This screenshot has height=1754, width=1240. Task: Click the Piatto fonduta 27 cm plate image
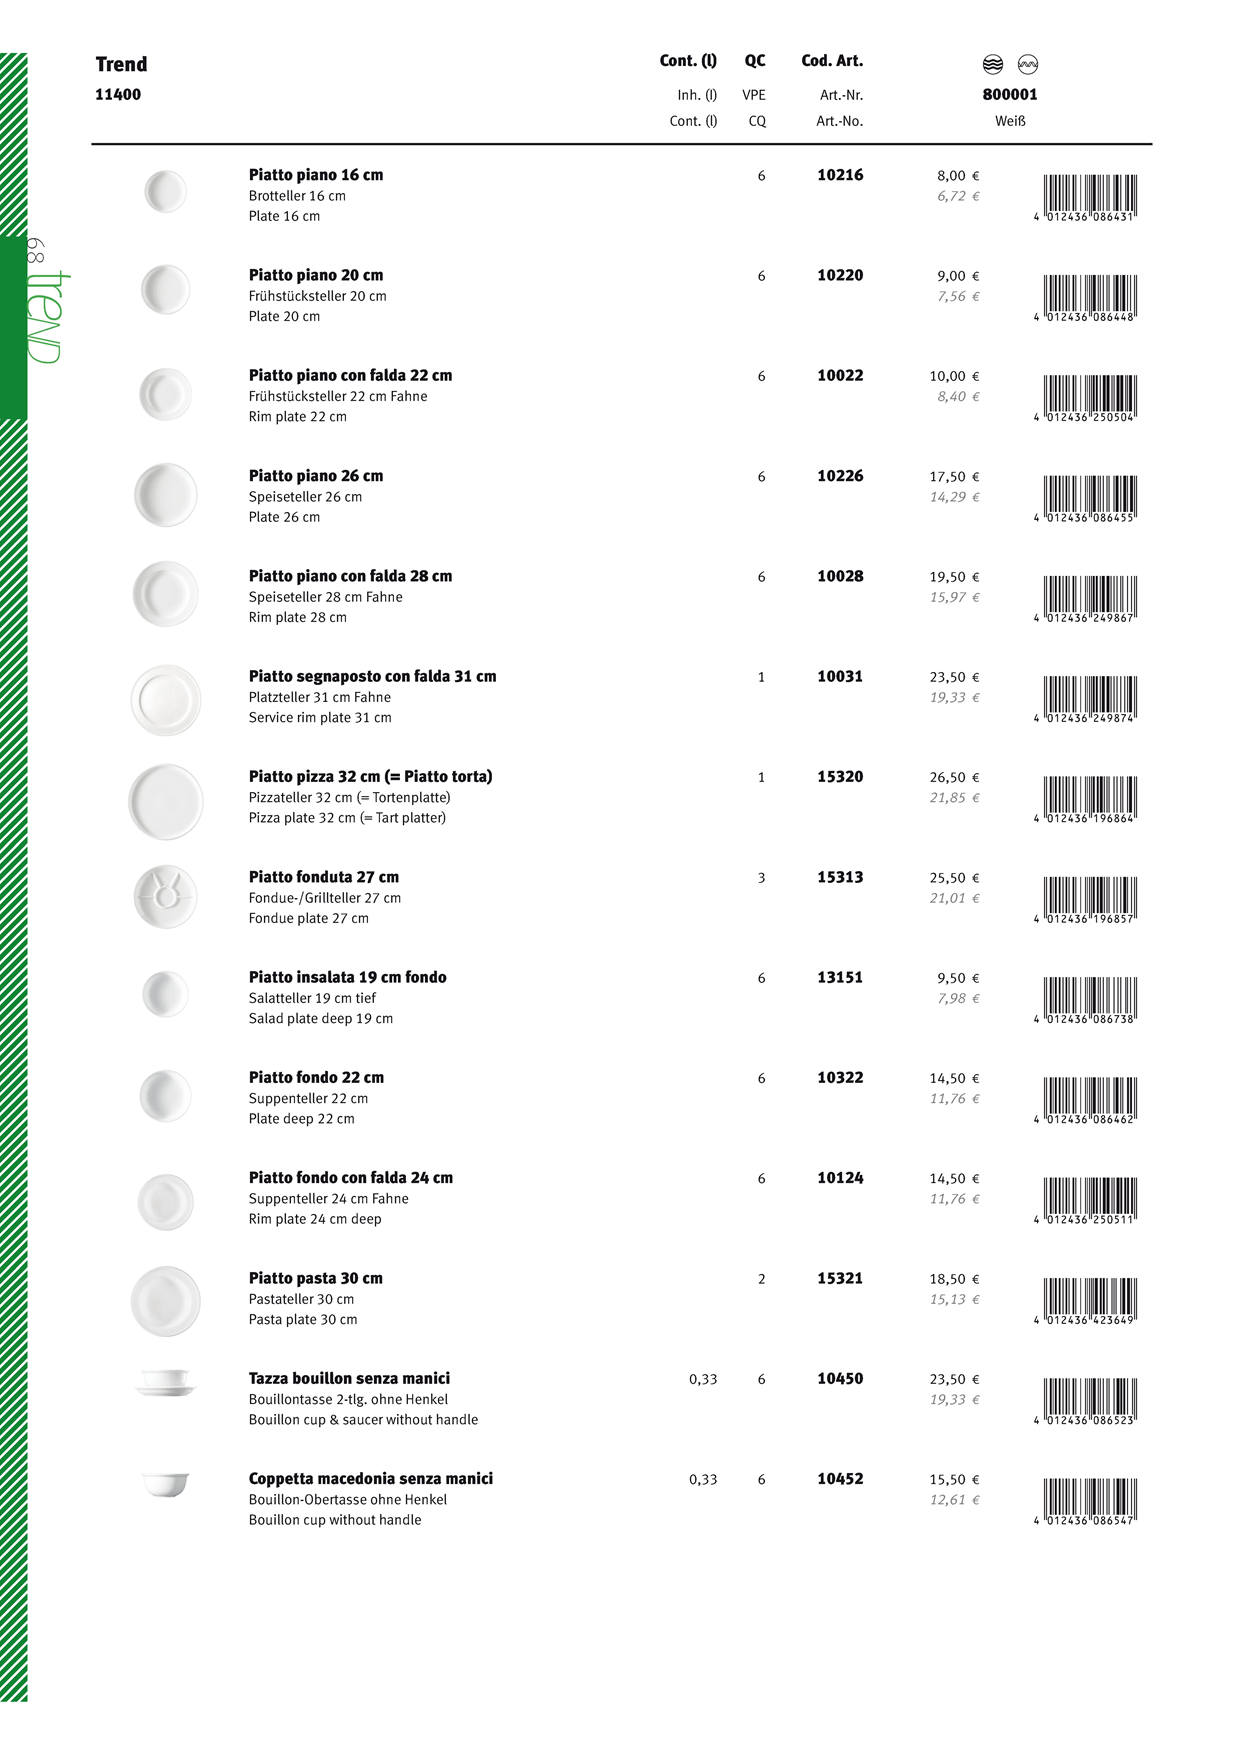click(166, 897)
